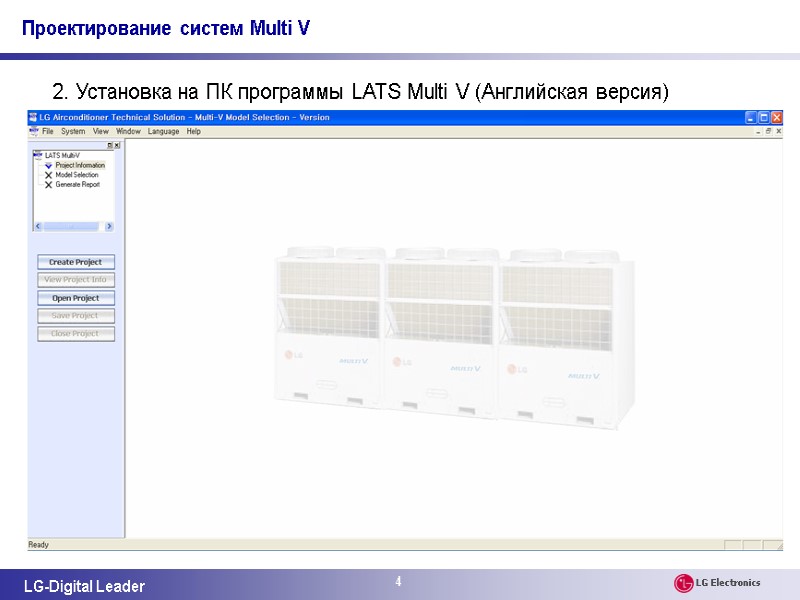Click the application icon in the title bar
The height and width of the screenshot is (600, 800).
point(32,116)
